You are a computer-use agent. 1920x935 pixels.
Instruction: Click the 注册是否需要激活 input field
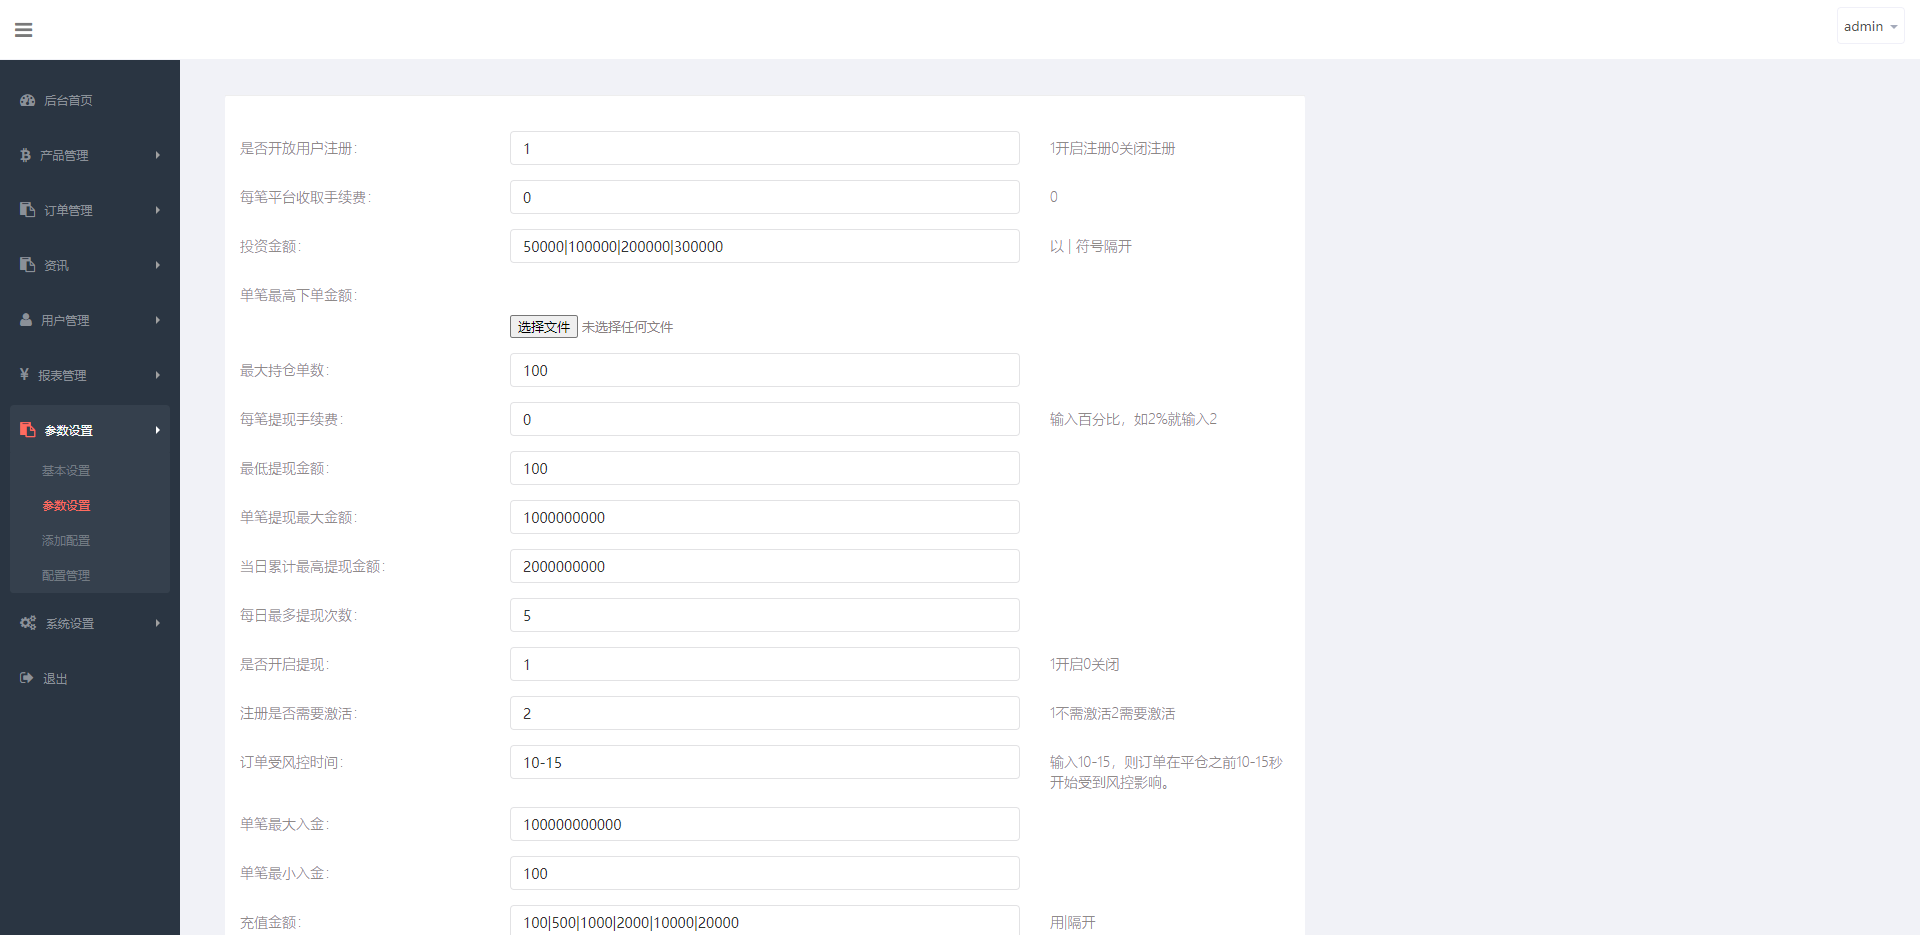coord(765,713)
